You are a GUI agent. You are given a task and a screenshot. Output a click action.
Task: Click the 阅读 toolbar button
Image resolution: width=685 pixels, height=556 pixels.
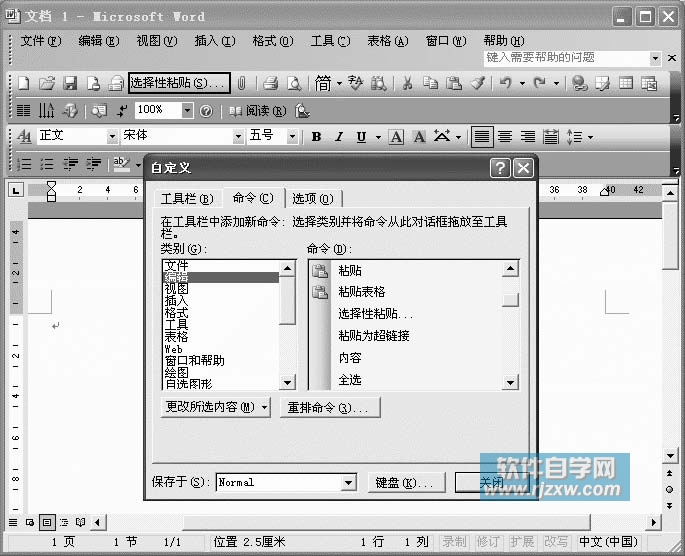click(258, 111)
